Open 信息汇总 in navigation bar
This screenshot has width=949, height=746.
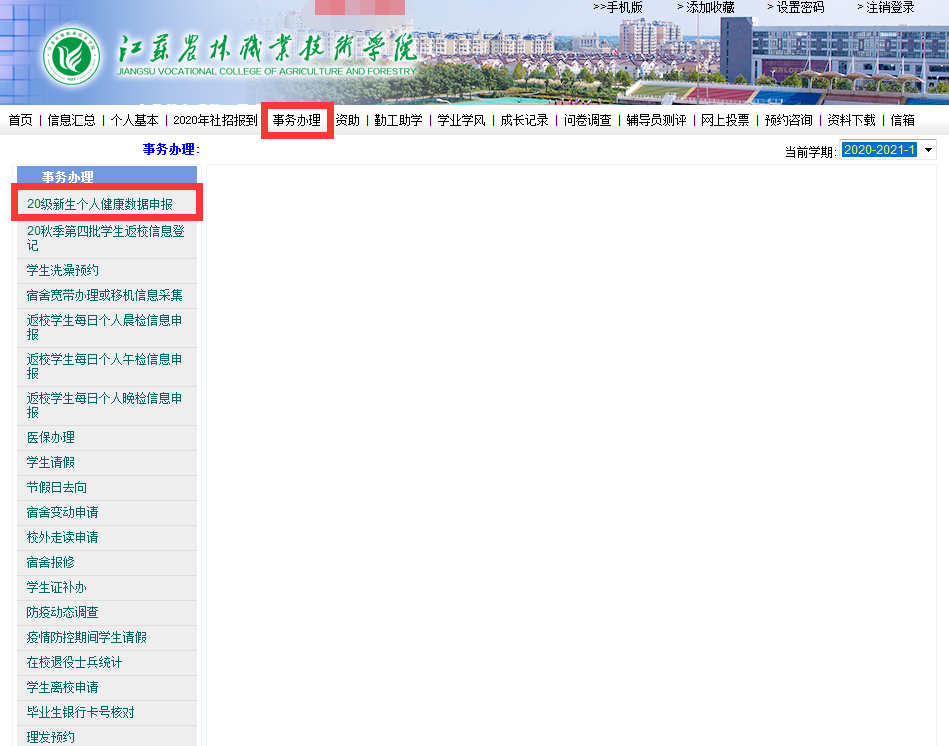pyautogui.click(x=72, y=120)
